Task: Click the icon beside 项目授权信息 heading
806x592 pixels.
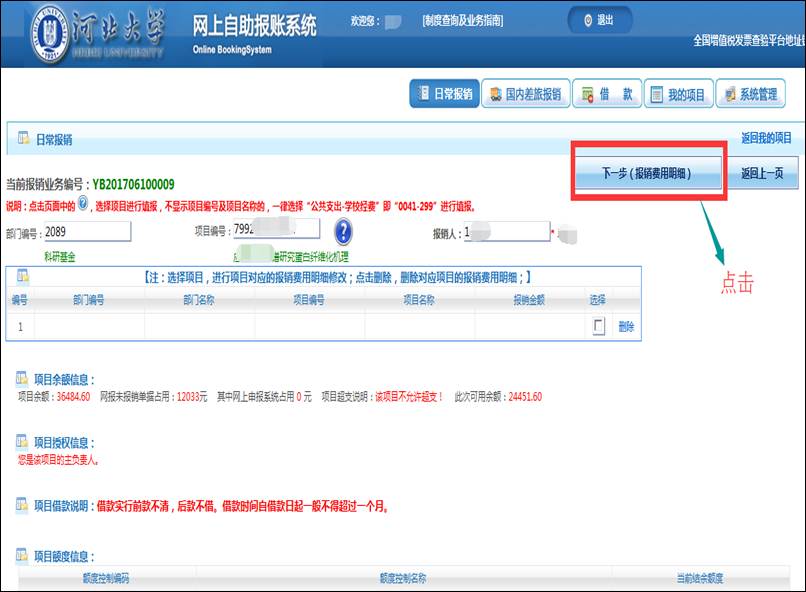Action: point(22,442)
